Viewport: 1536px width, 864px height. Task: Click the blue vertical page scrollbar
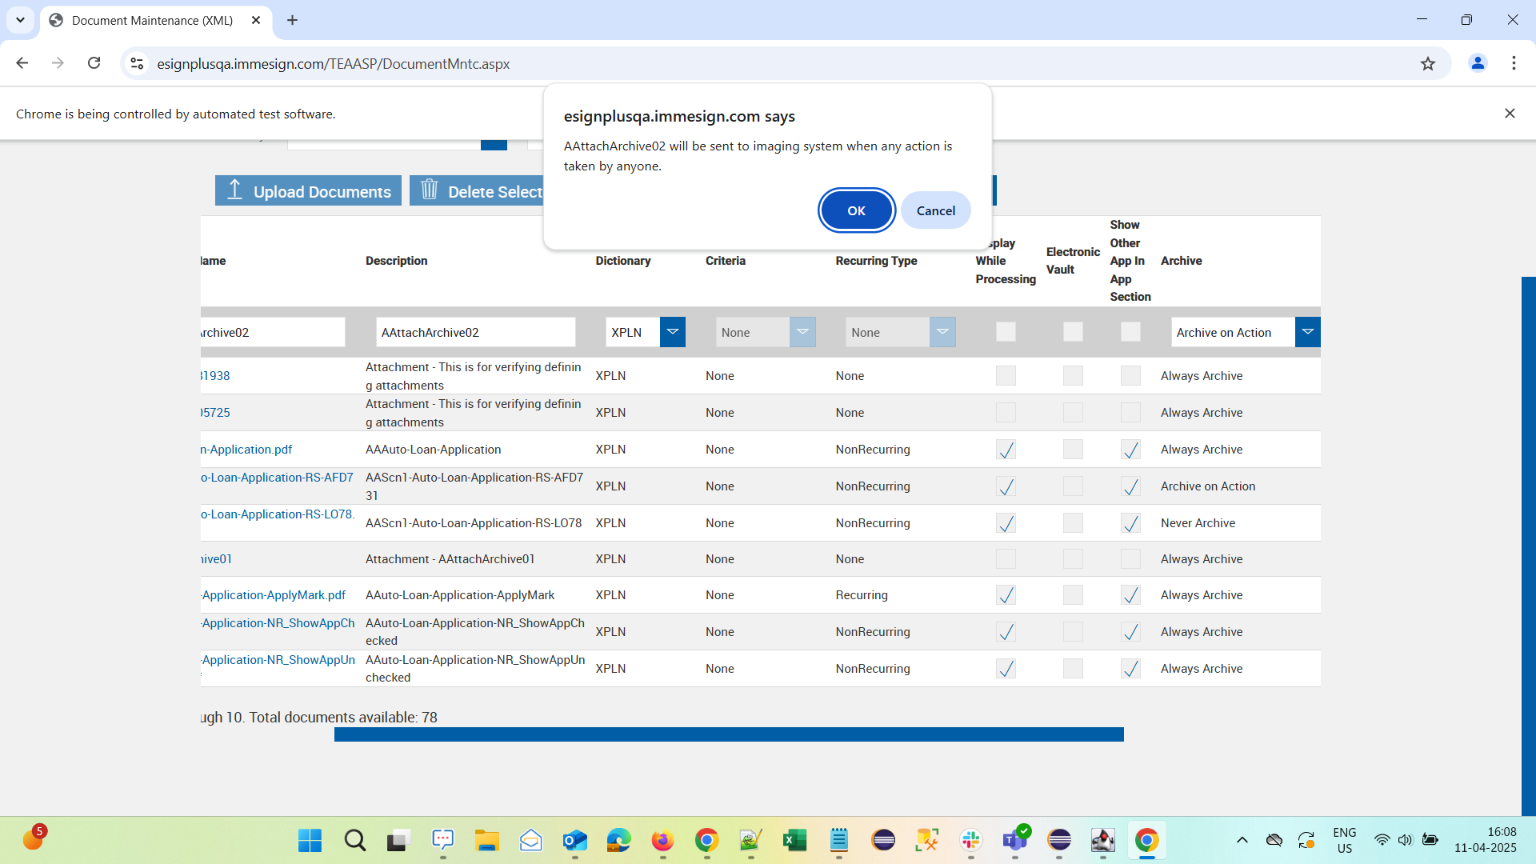[x=1528, y=546]
